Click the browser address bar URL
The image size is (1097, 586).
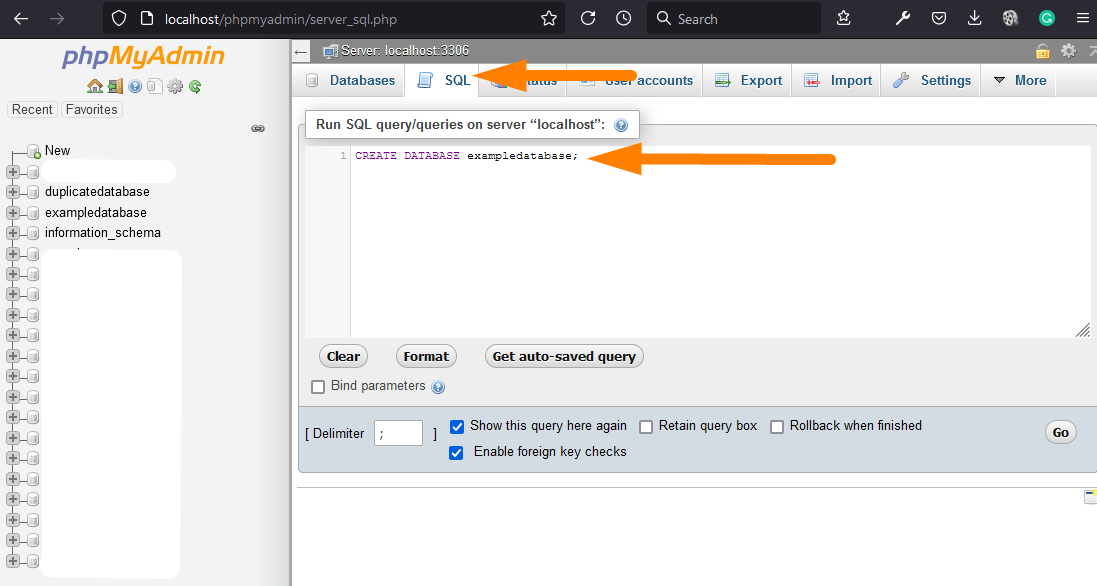[281, 20]
